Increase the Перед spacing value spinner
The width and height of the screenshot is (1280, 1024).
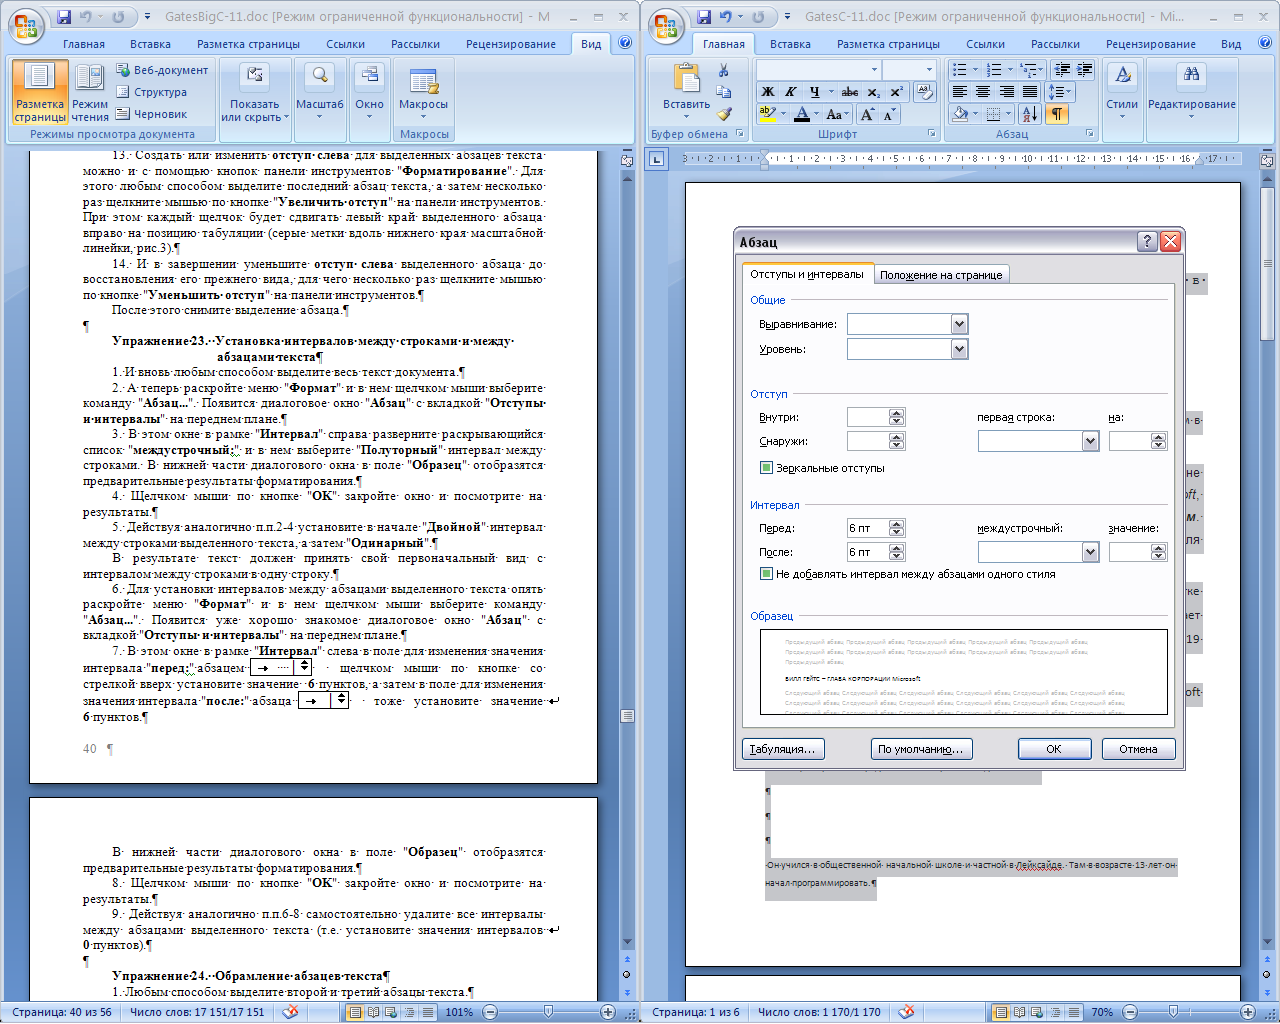point(897,524)
